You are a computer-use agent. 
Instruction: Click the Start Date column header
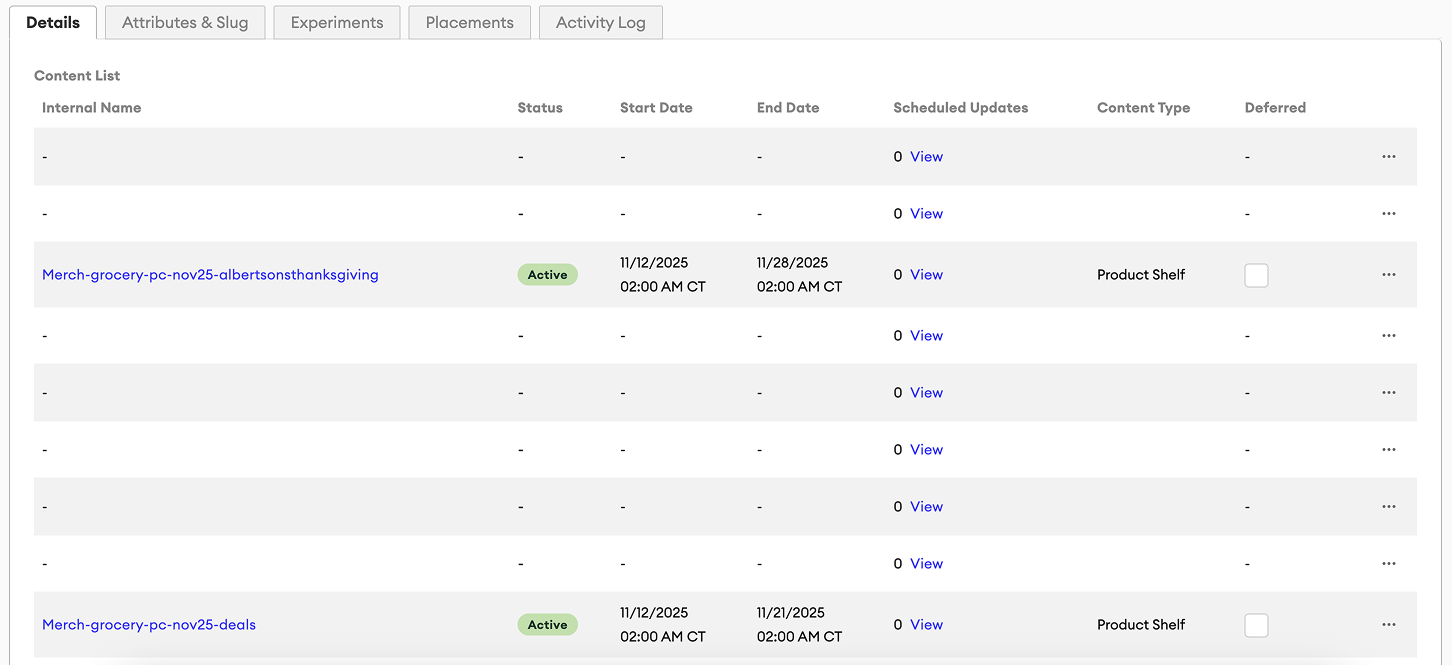tap(656, 108)
